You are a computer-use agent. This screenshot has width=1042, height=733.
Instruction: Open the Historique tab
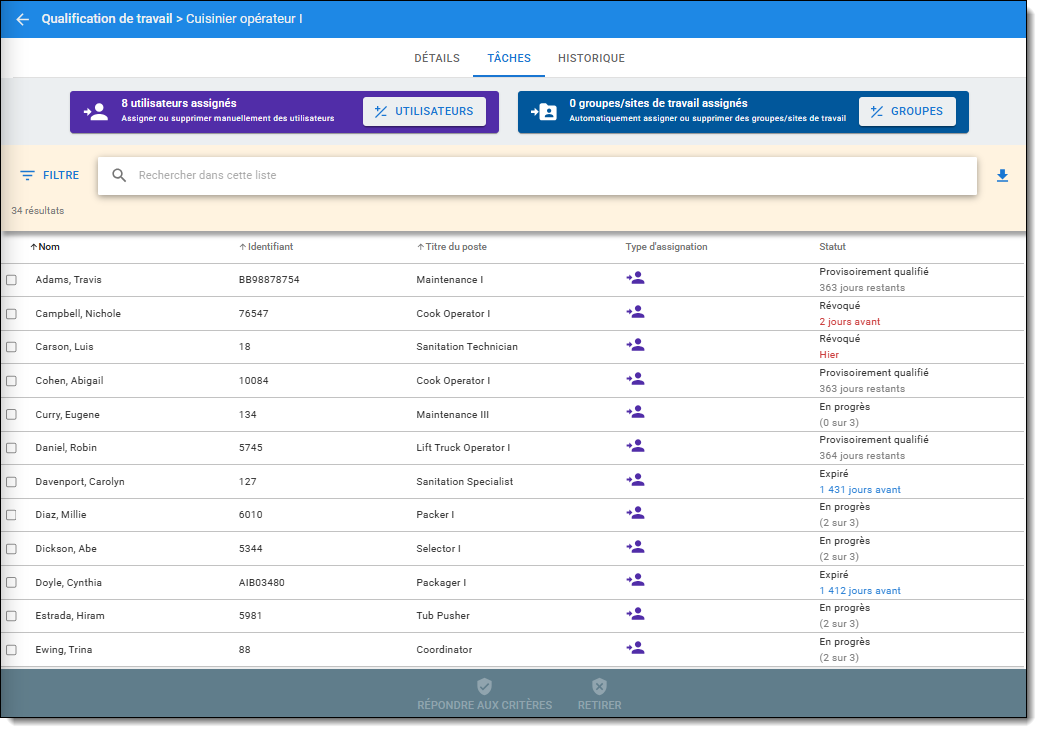591,58
